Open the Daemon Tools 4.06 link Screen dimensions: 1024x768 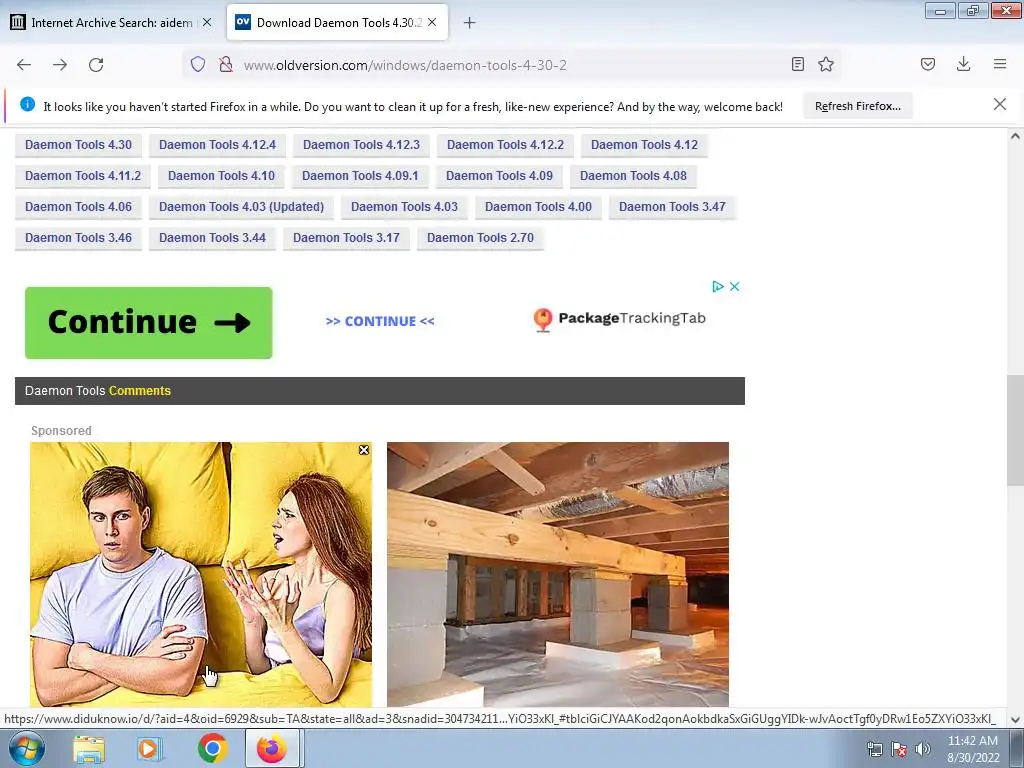[x=78, y=207]
